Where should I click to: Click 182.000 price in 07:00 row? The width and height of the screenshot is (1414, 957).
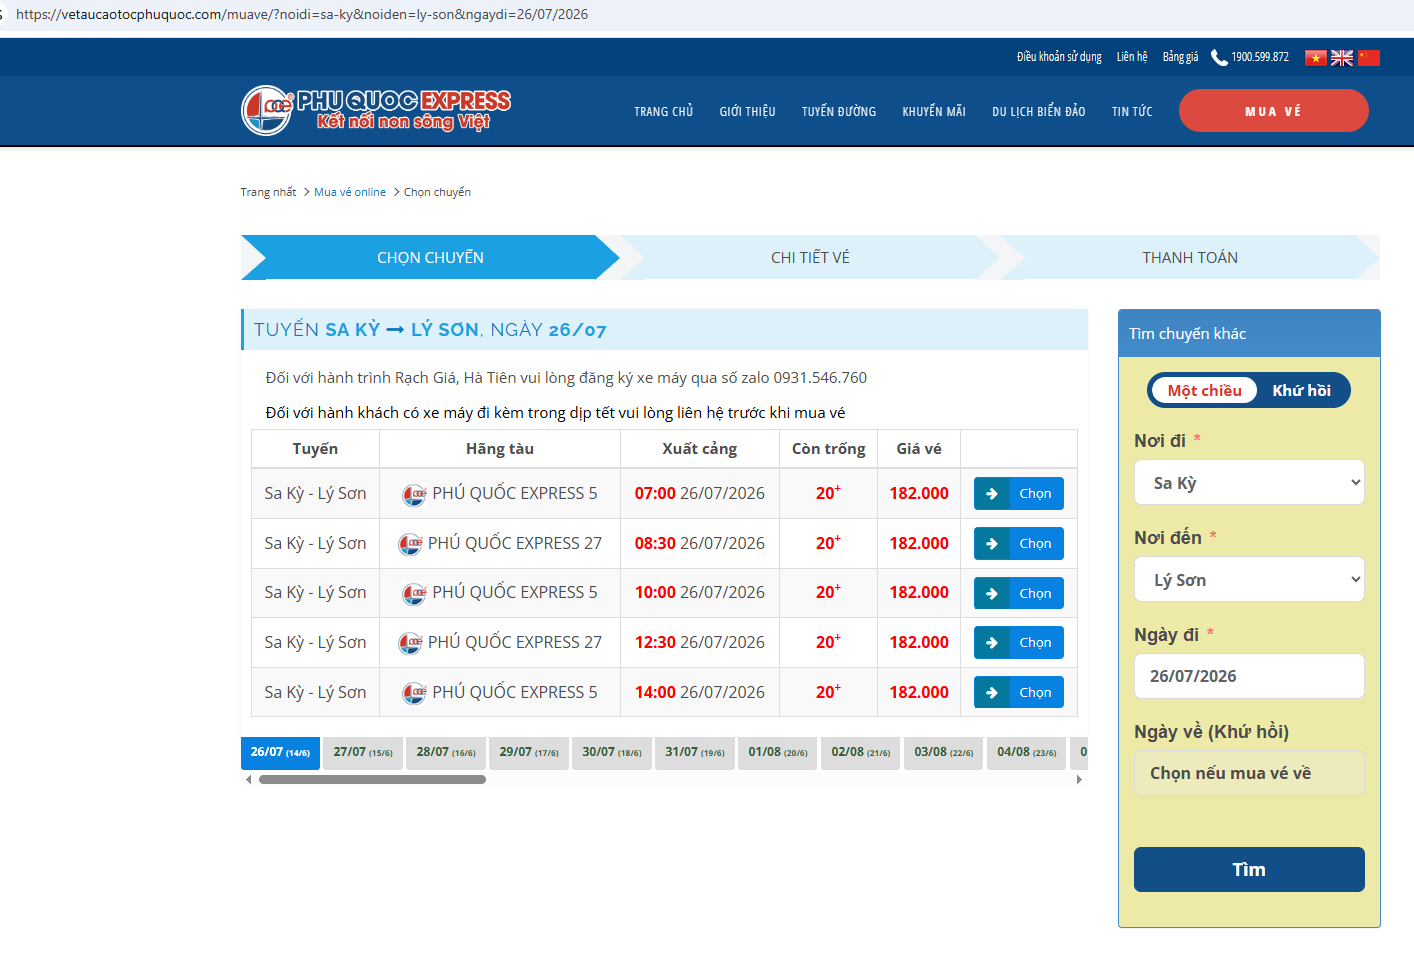919,493
